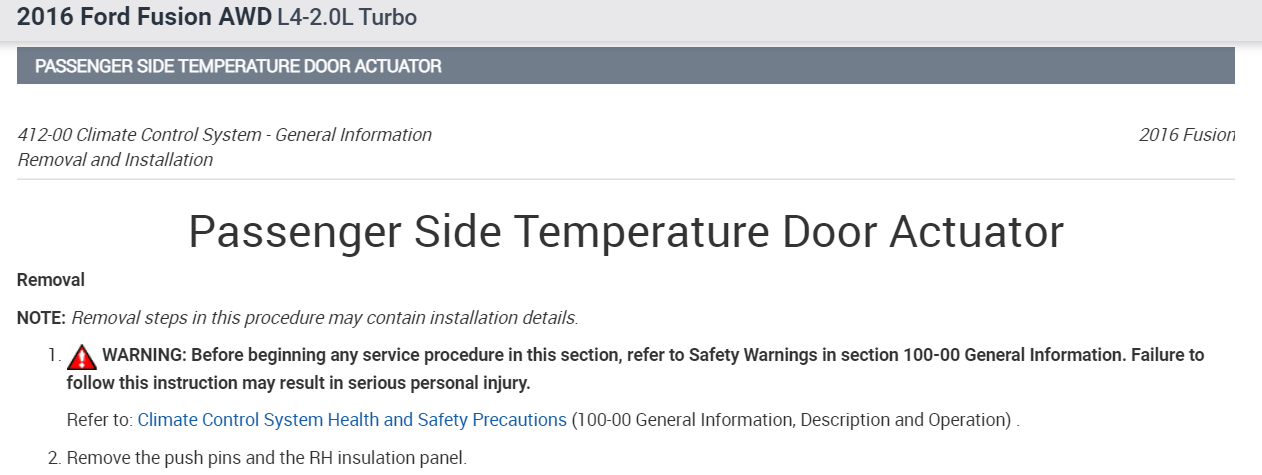
Task: Click the red warning triangle icon
Action: coord(83,356)
